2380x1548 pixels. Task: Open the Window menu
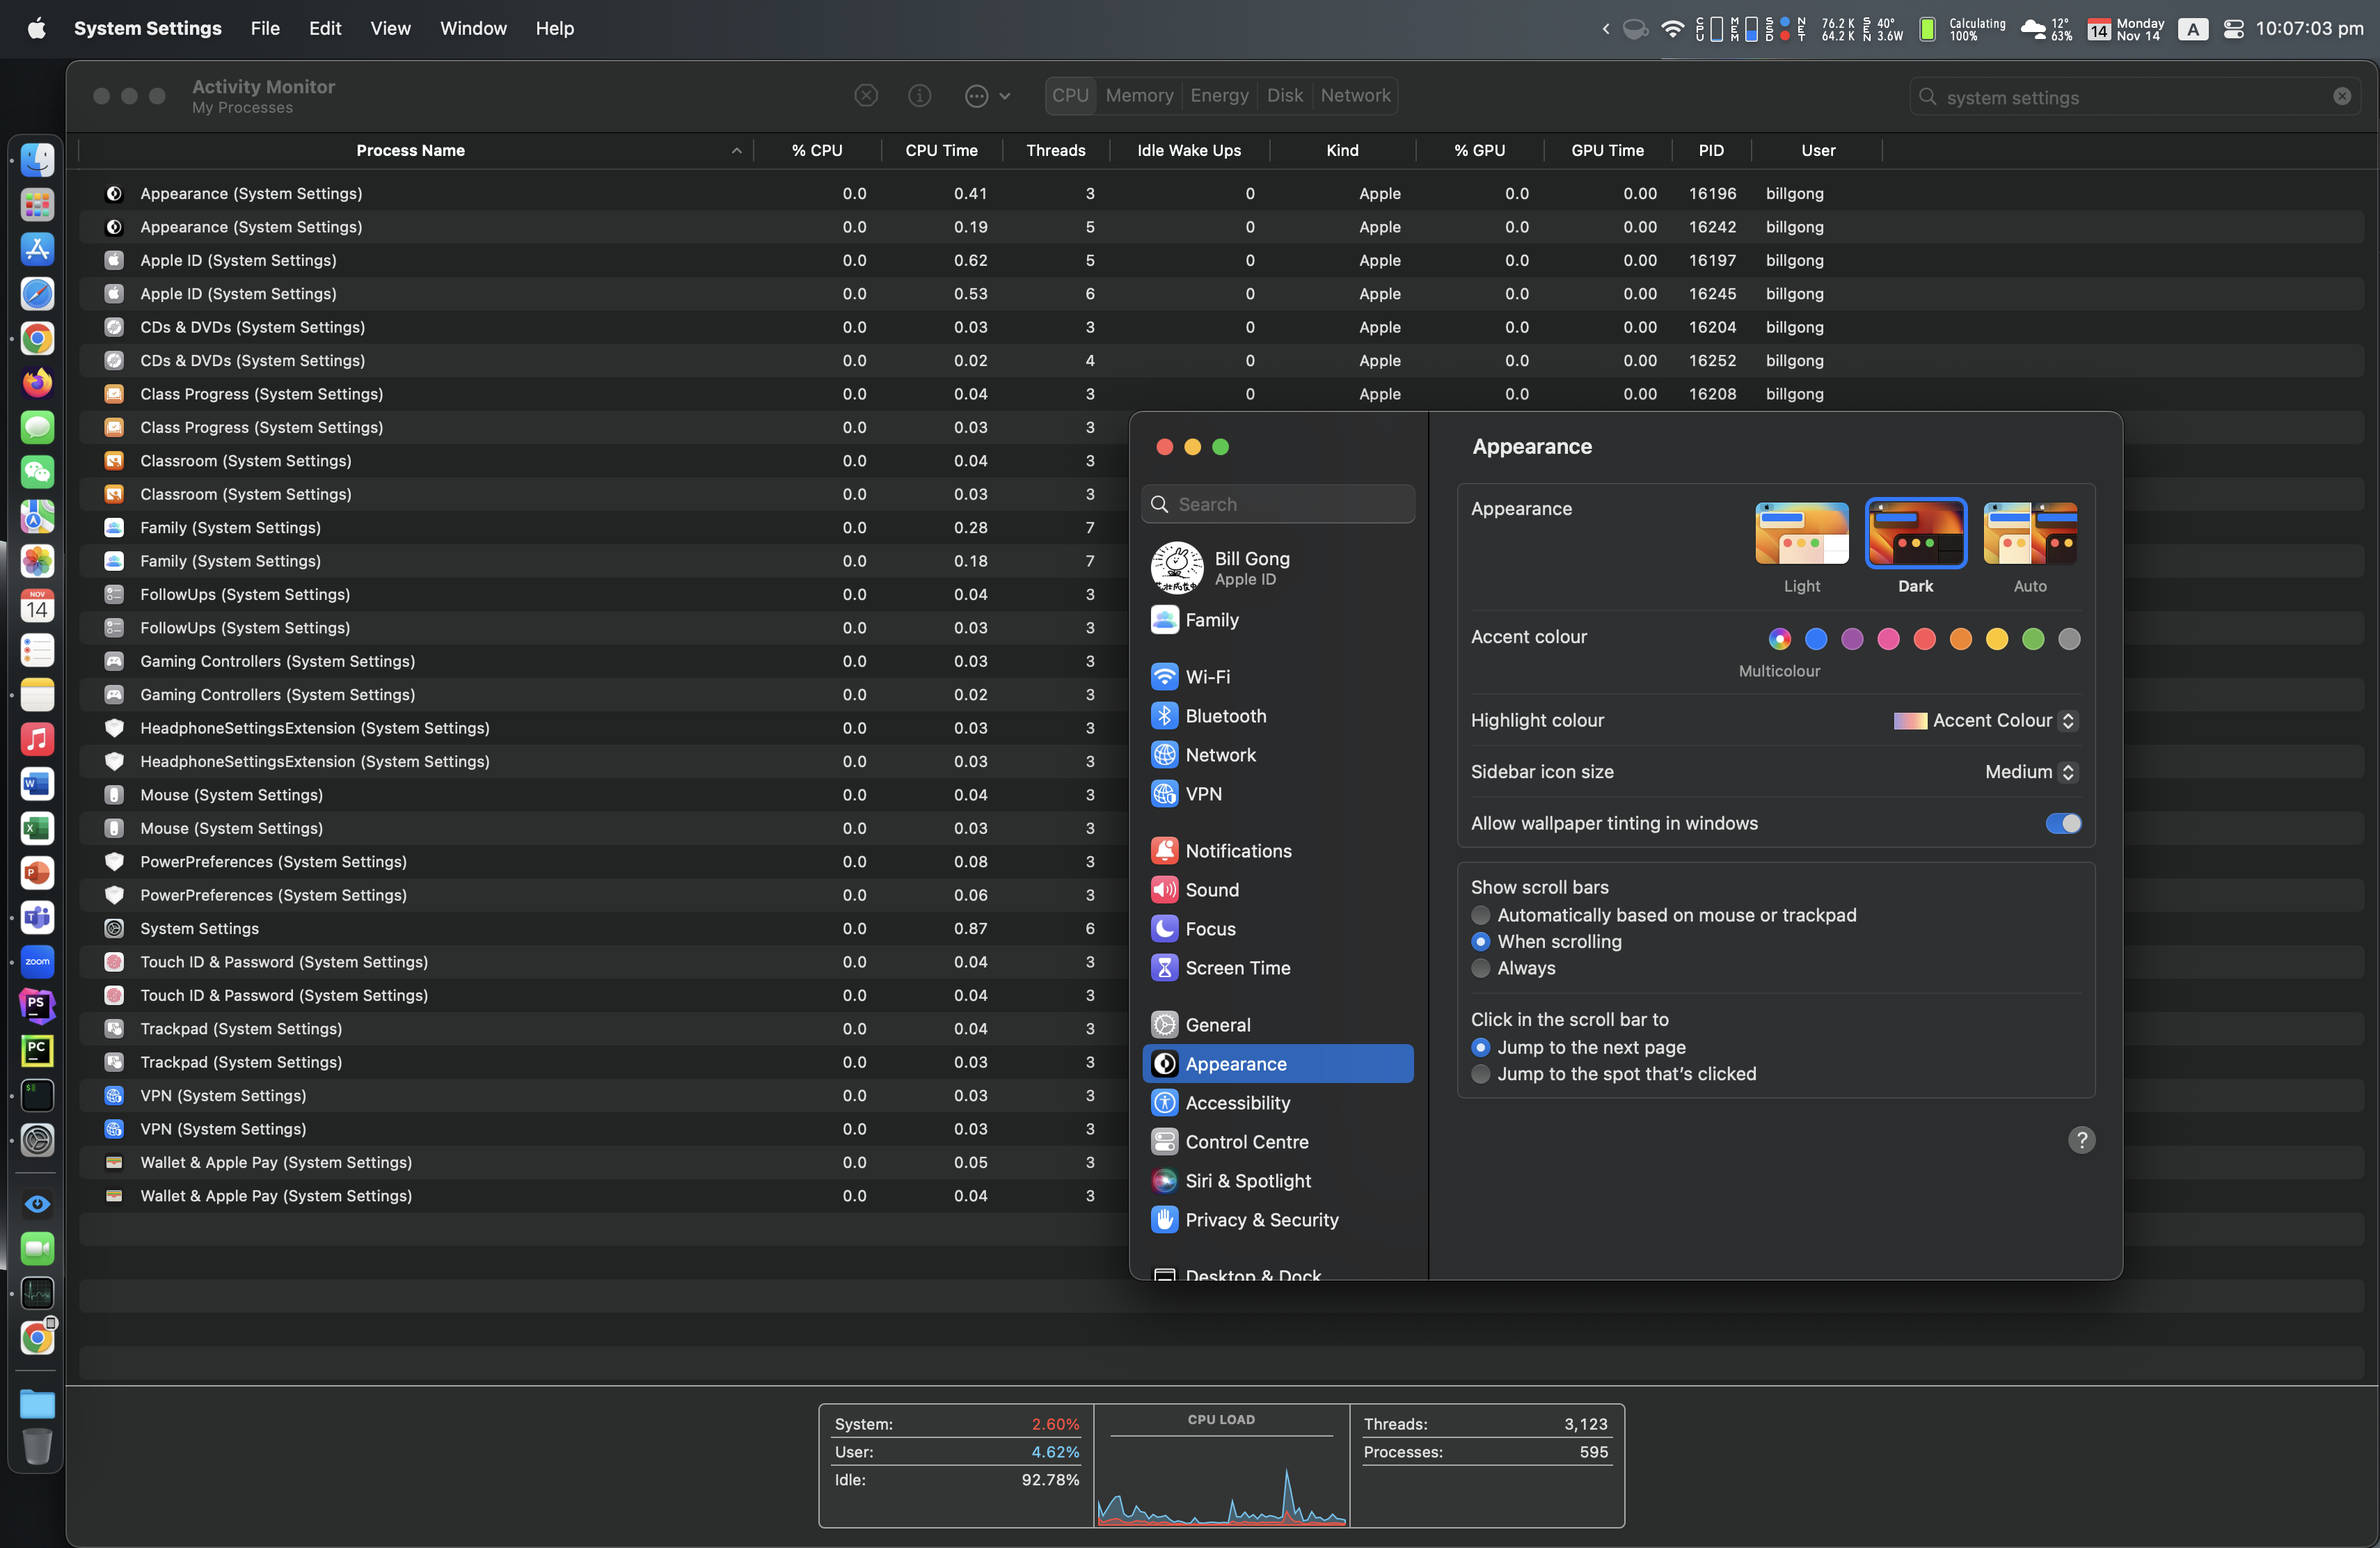click(473, 29)
